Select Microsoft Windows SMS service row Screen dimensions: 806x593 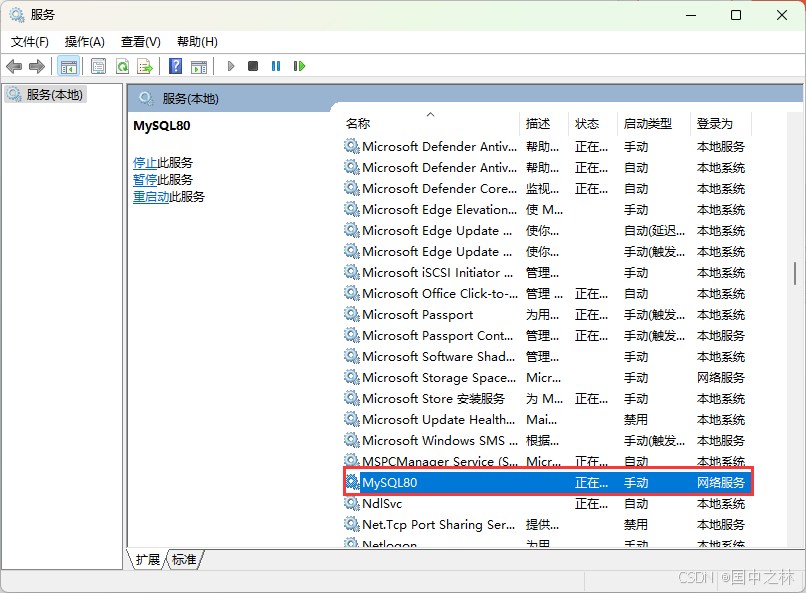coord(548,440)
